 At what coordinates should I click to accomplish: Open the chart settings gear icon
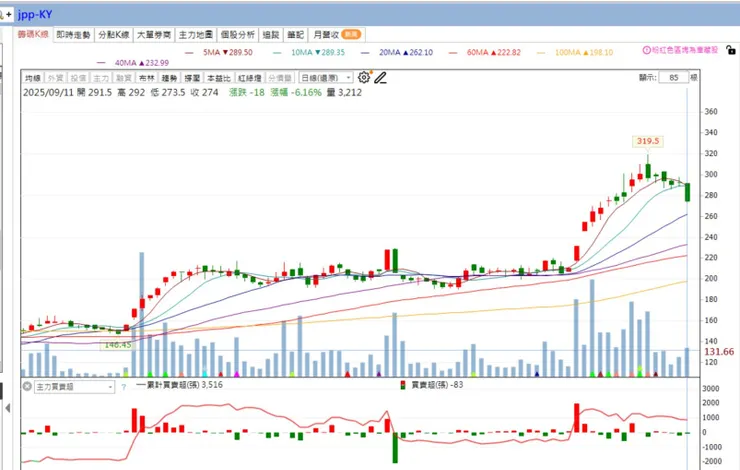tap(364, 77)
